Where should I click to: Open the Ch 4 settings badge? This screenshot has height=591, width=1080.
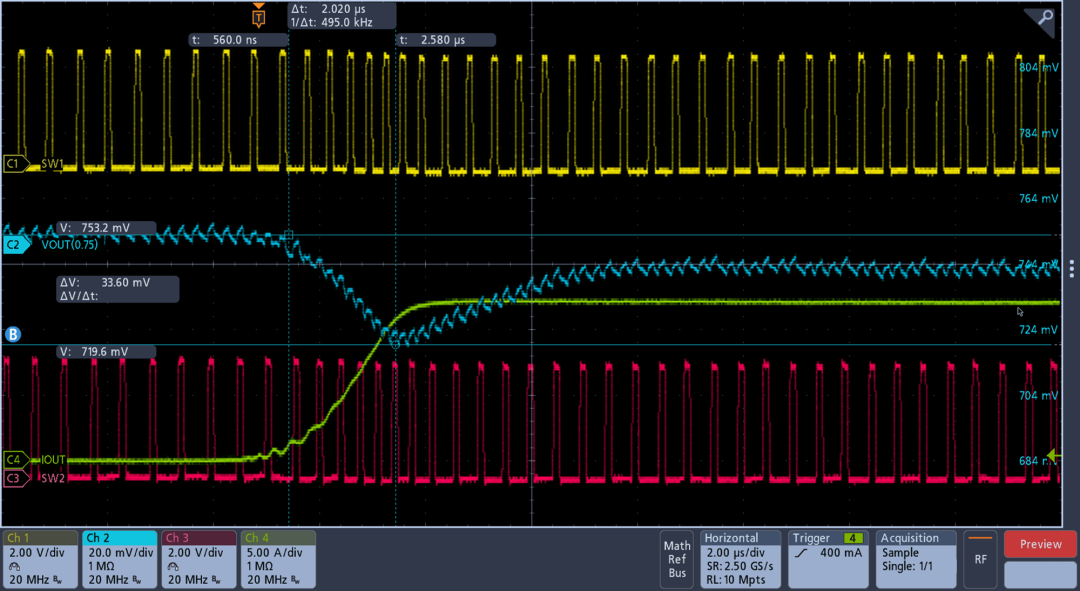(278, 559)
